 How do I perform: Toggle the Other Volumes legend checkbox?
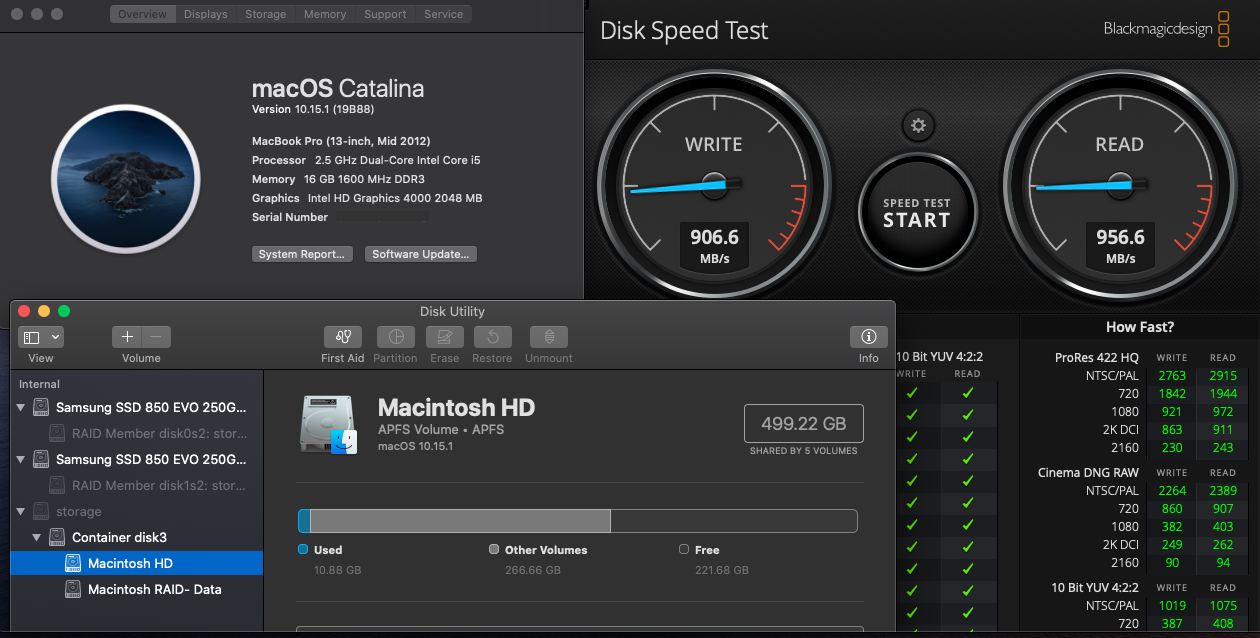click(494, 549)
